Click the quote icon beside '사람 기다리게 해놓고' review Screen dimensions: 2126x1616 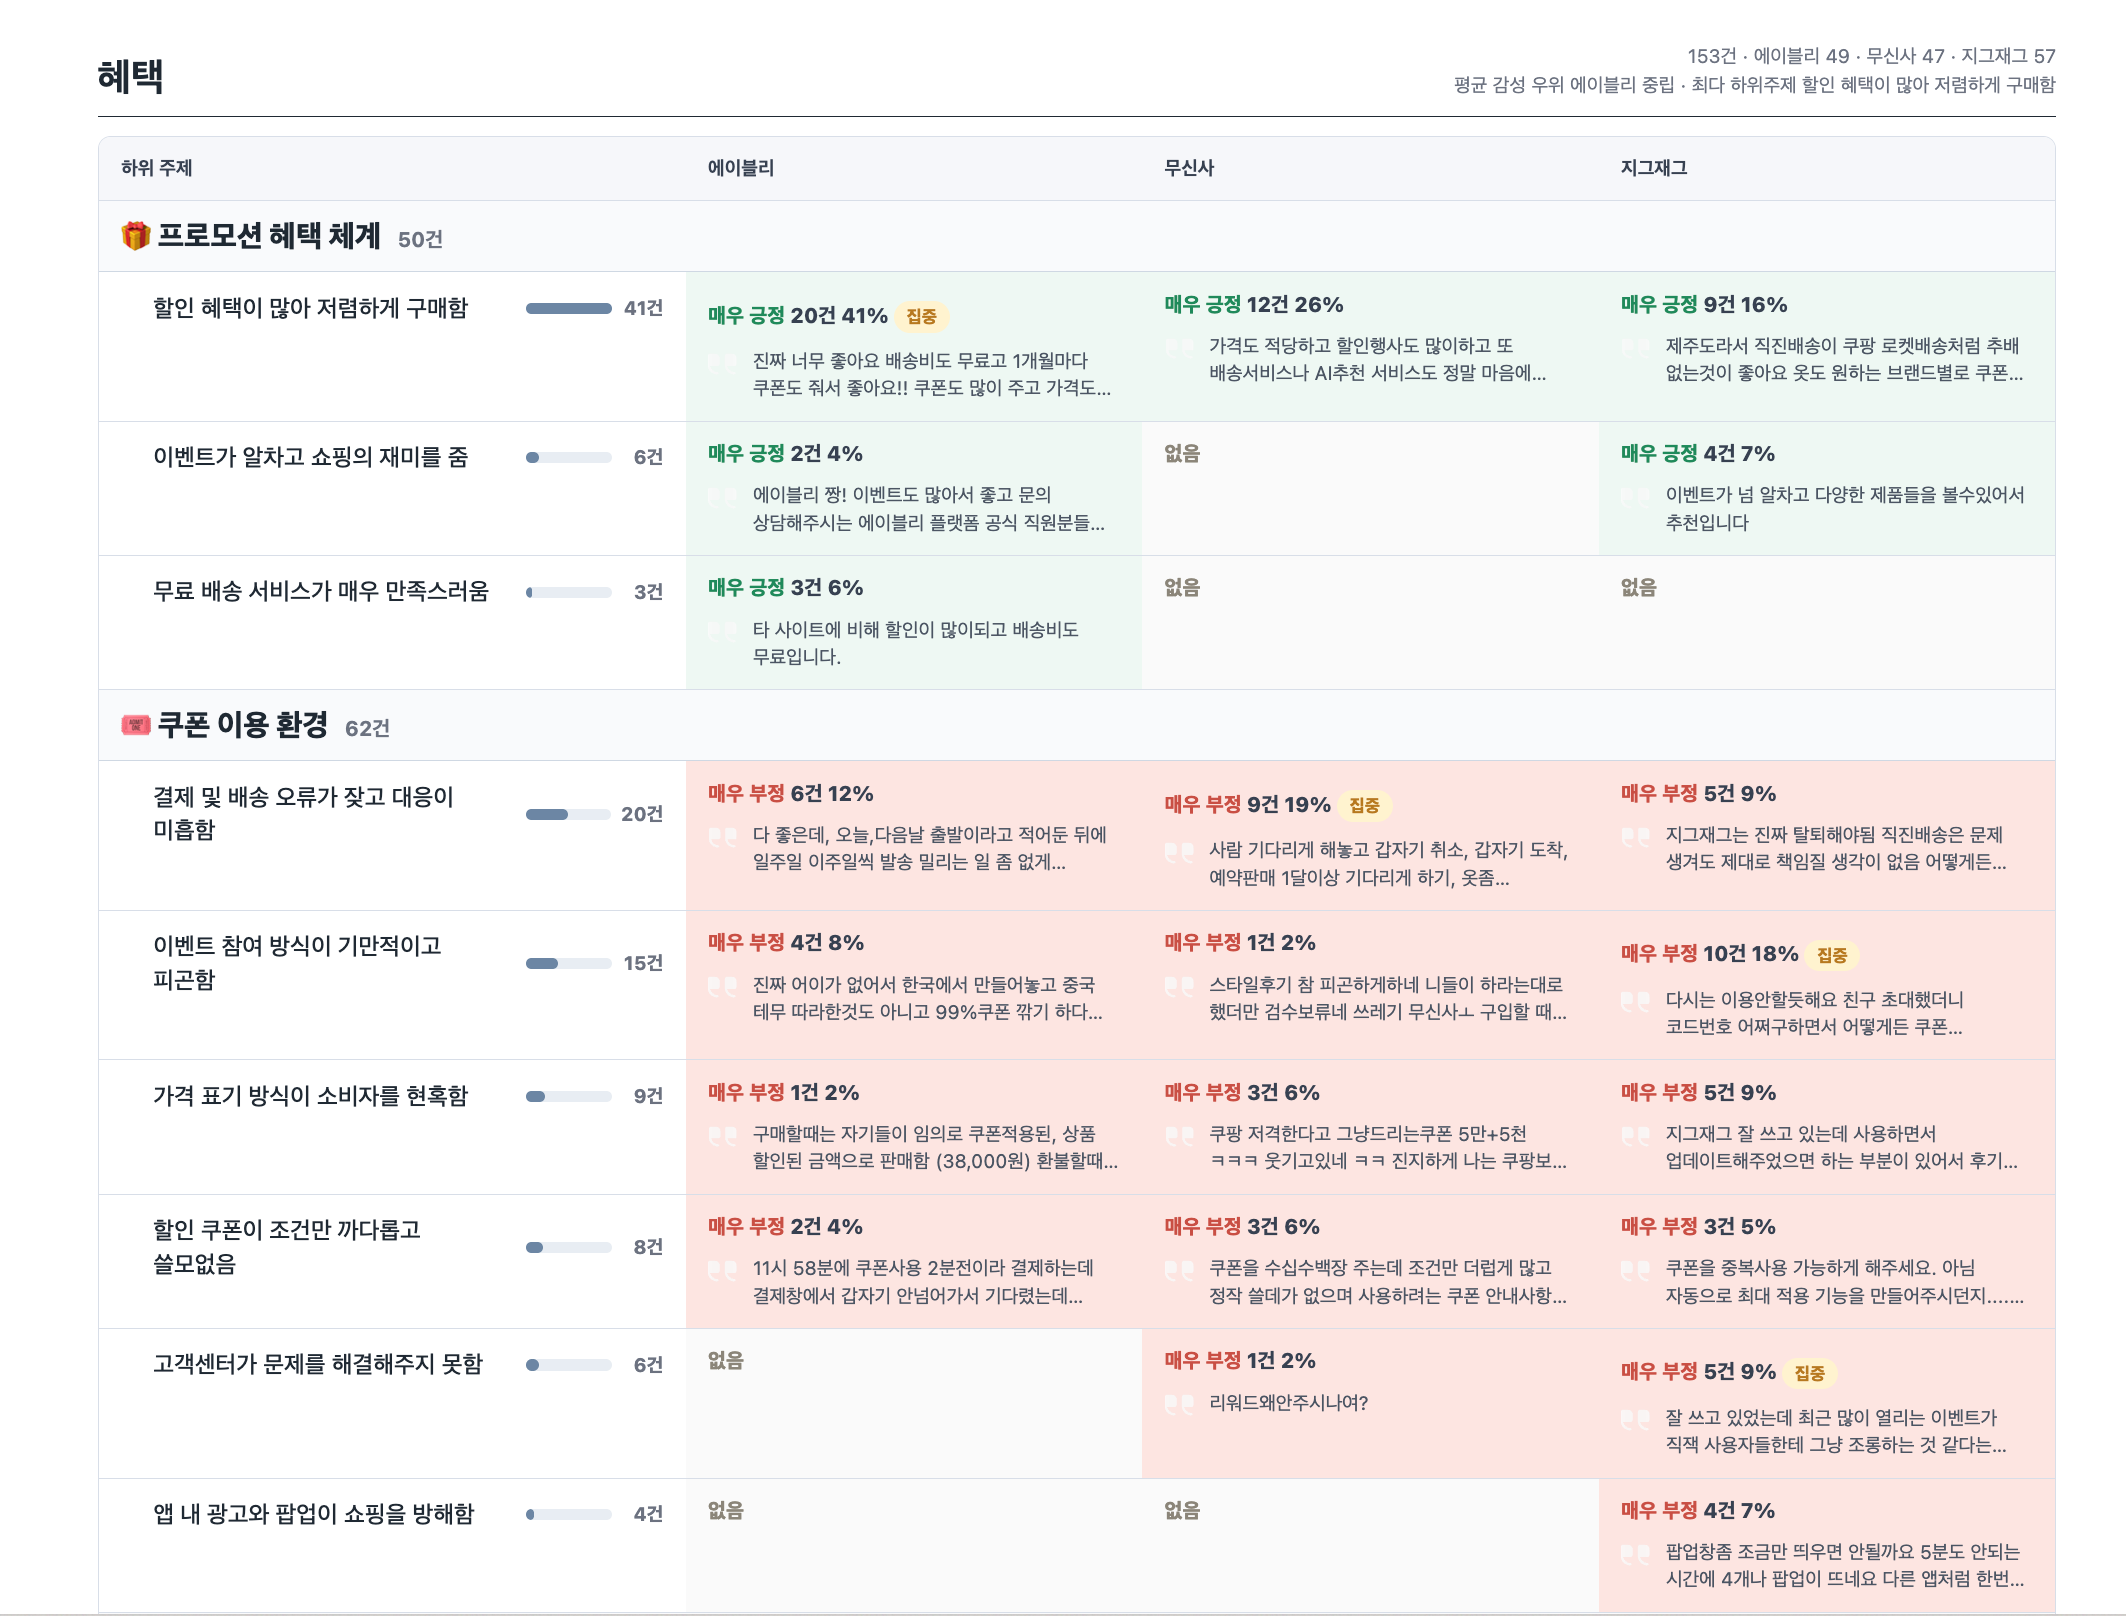click(x=1179, y=852)
